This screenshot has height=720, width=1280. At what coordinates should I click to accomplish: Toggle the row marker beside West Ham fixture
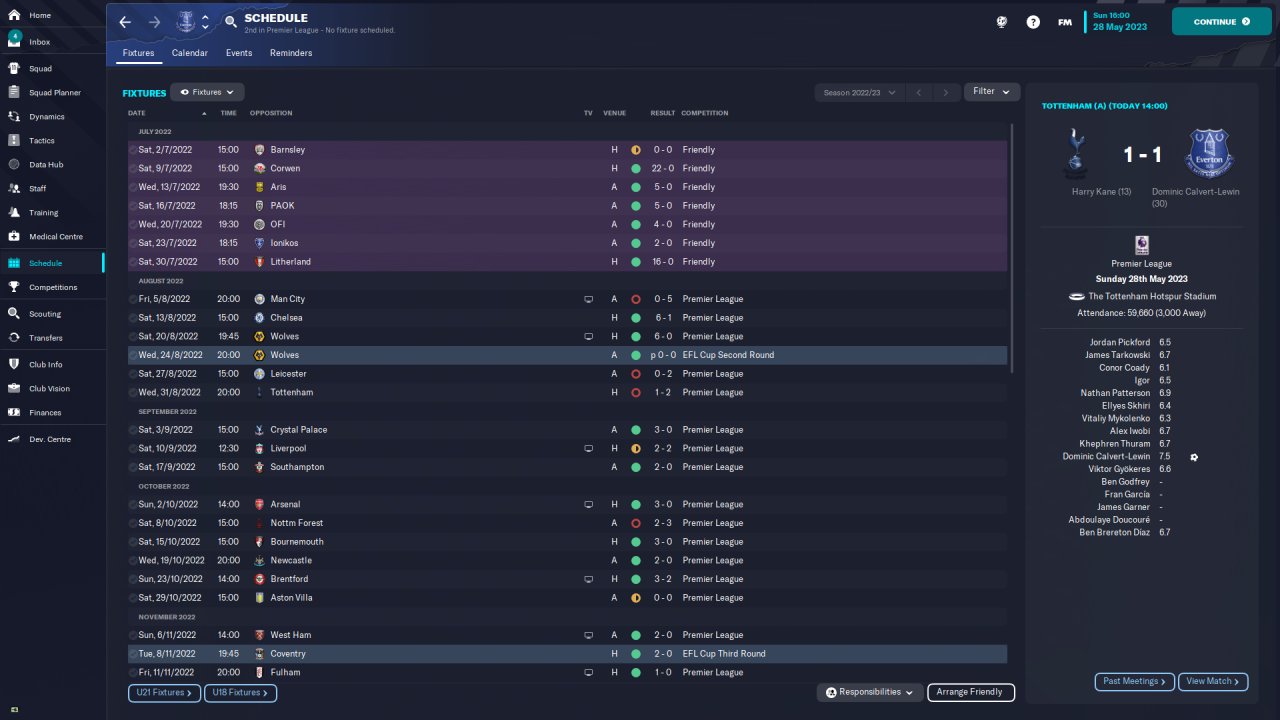(x=133, y=635)
